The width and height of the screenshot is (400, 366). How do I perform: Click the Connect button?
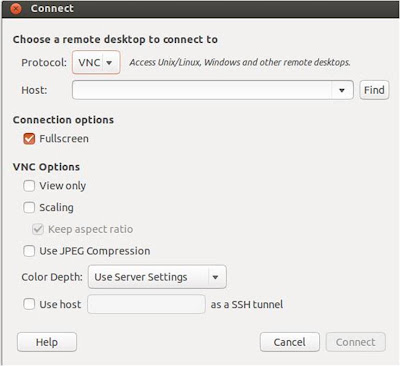(x=356, y=342)
